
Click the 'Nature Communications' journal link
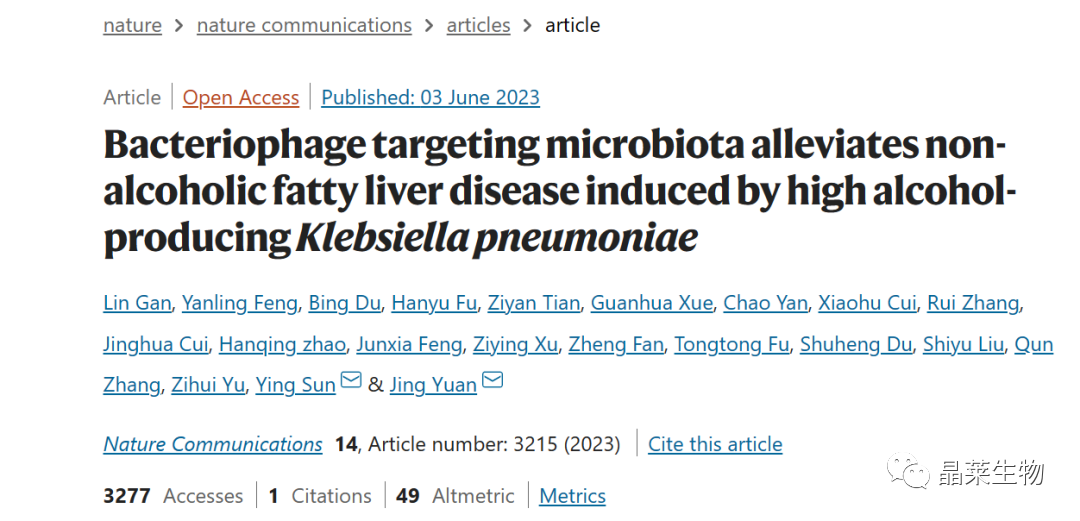point(213,444)
